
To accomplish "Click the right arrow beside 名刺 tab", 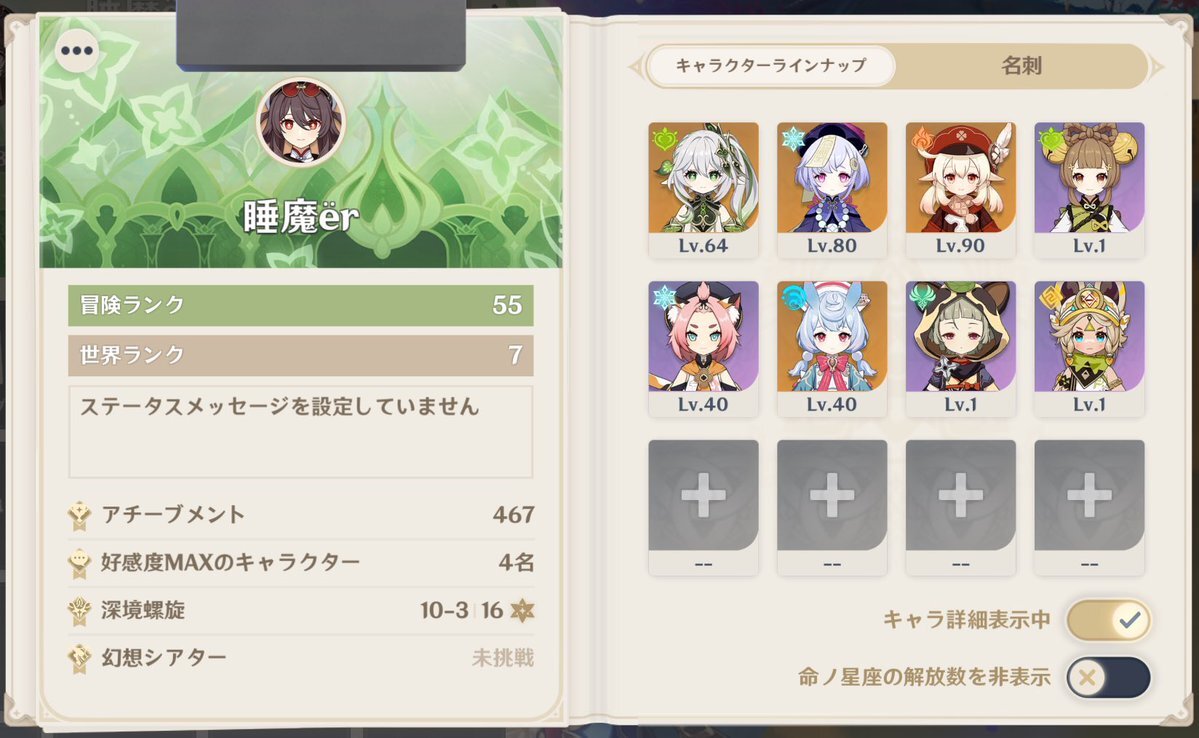I will [x=1156, y=67].
